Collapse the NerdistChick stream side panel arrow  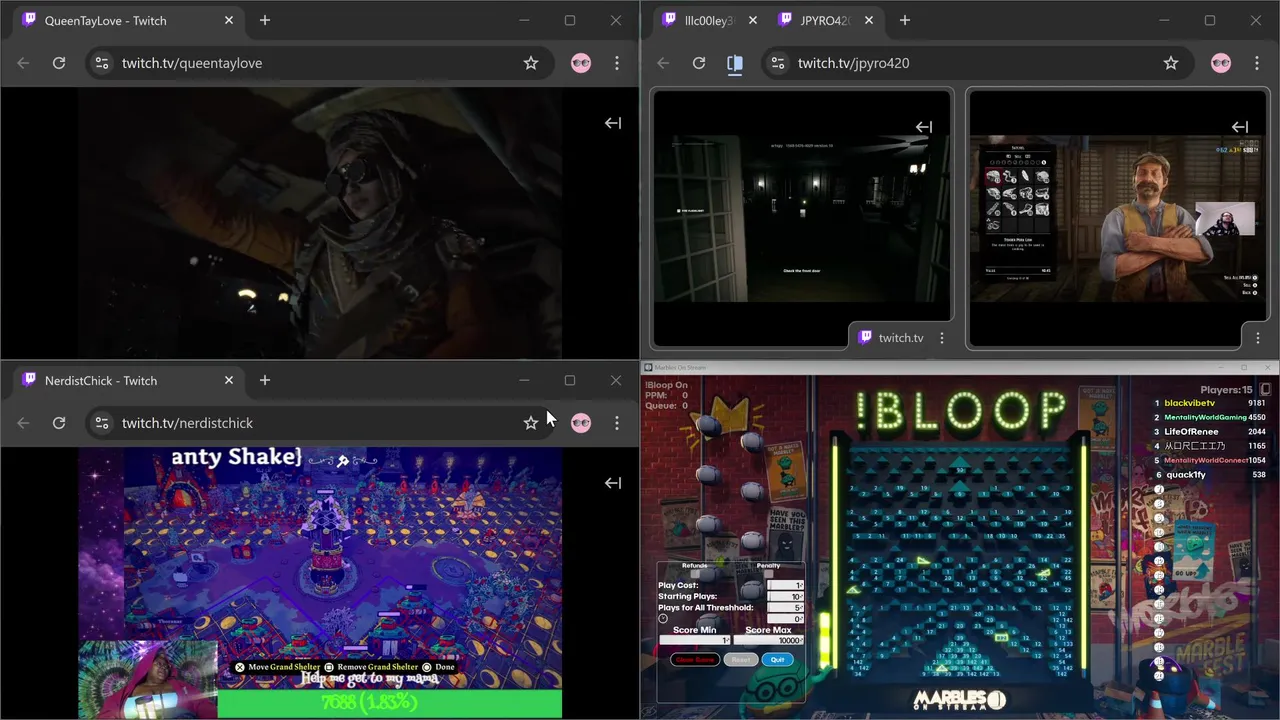pos(613,483)
